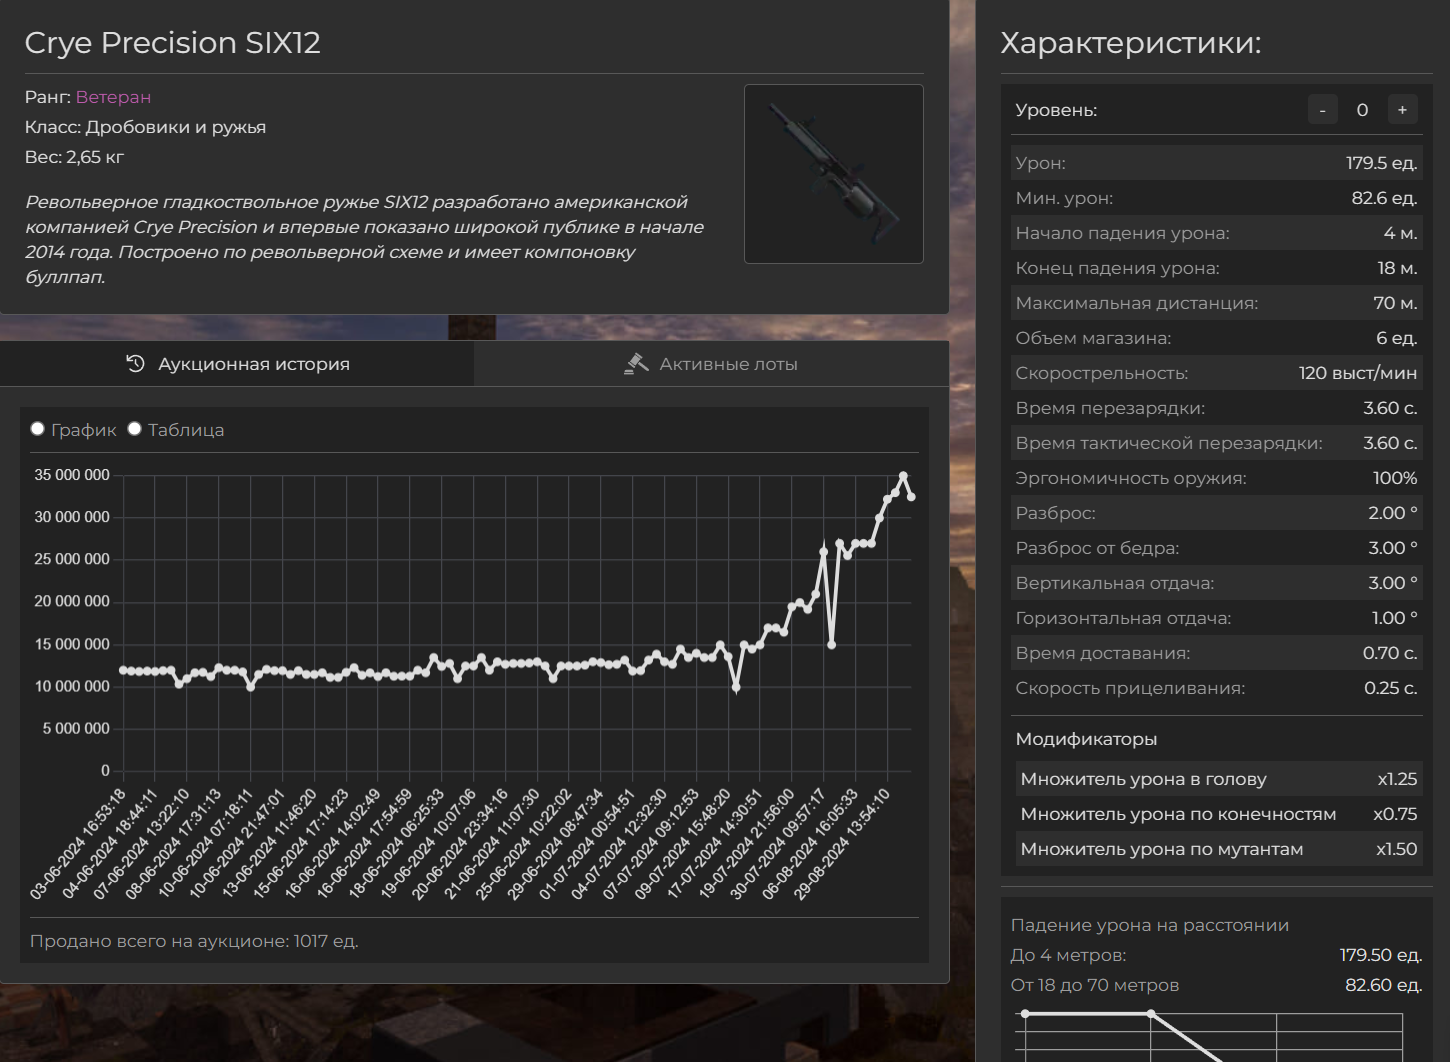Click the Множитель урона по мутантам row
The image size is (1450, 1062).
(x=1218, y=849)
